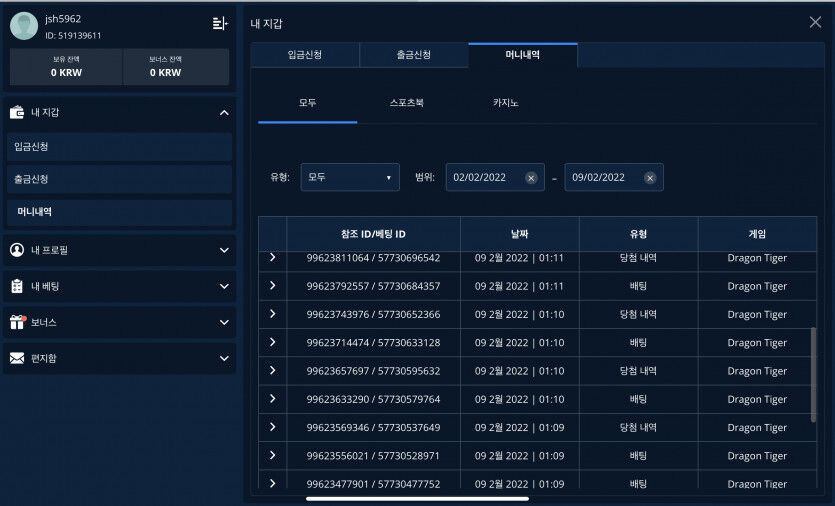835x506 pixels.
Task: Expand row 99623792557 / 57730684357
Action: click(x=273, y=285)
